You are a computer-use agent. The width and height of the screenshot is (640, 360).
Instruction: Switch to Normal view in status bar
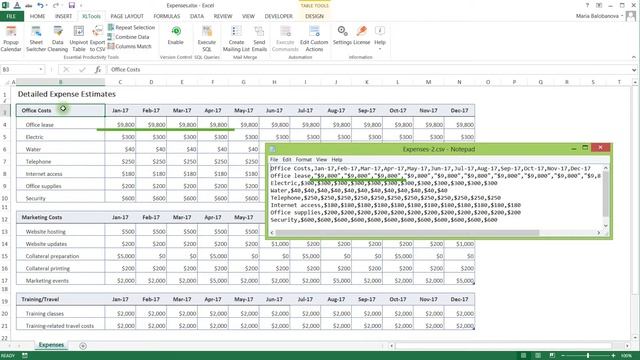click(523, 356)
